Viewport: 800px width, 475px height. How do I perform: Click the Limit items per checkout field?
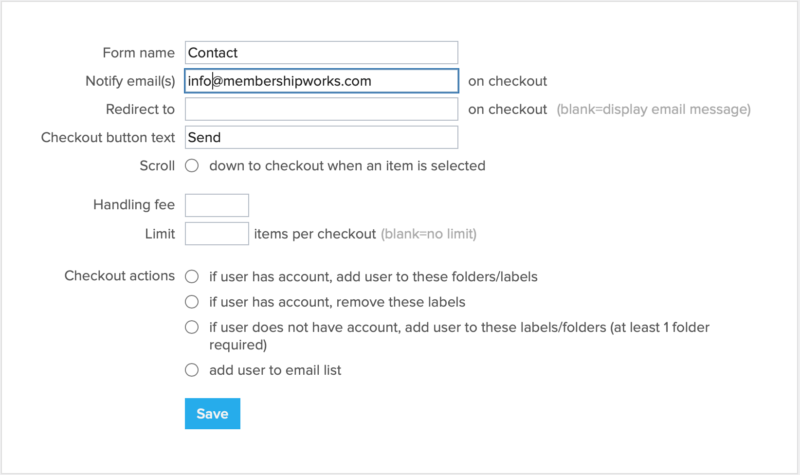point(217,233)
